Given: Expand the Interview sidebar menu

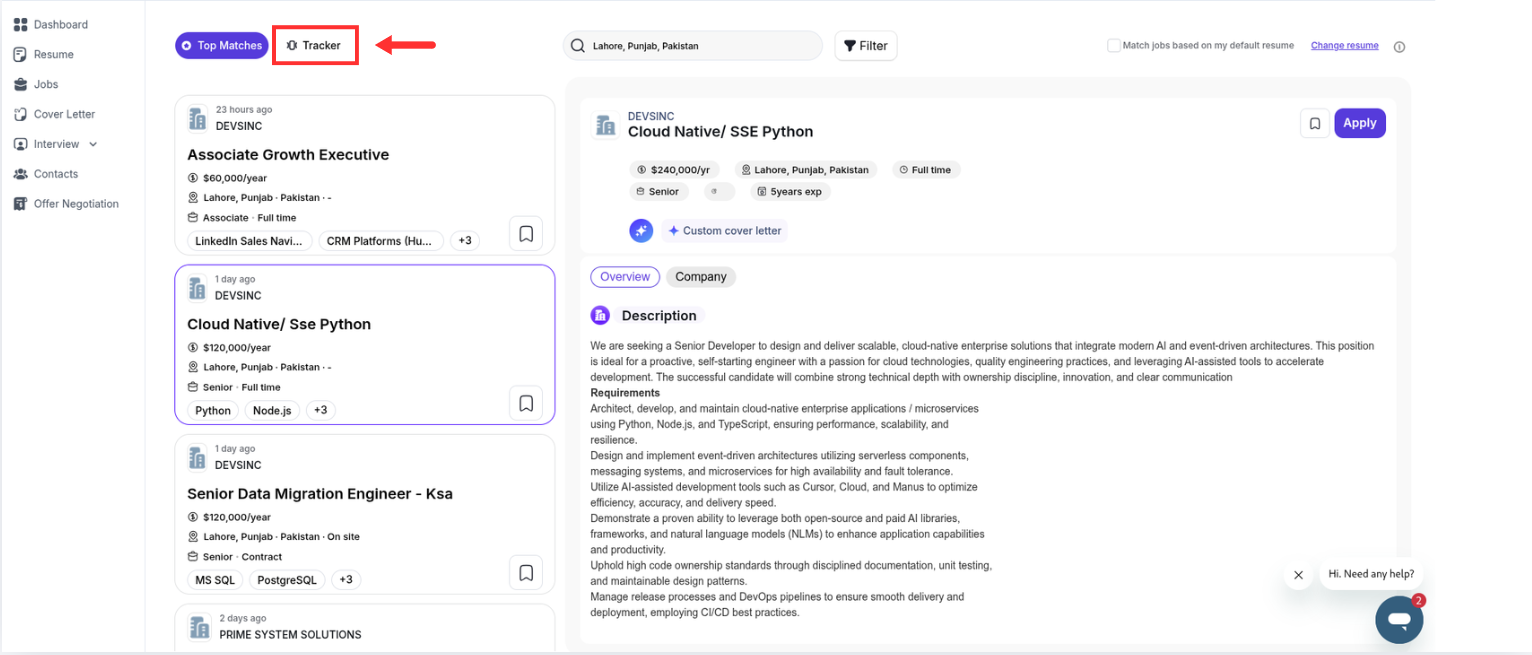Looking at the screenshot, I should 56,144.
